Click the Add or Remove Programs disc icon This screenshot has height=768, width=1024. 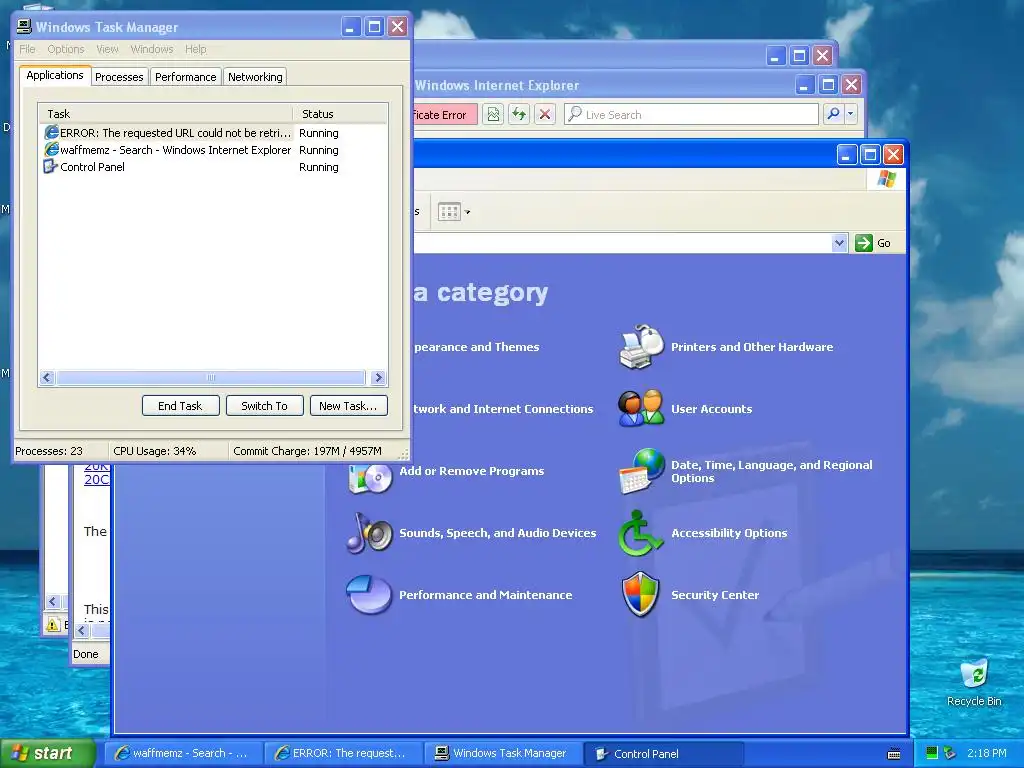click(x=370, y=477)
